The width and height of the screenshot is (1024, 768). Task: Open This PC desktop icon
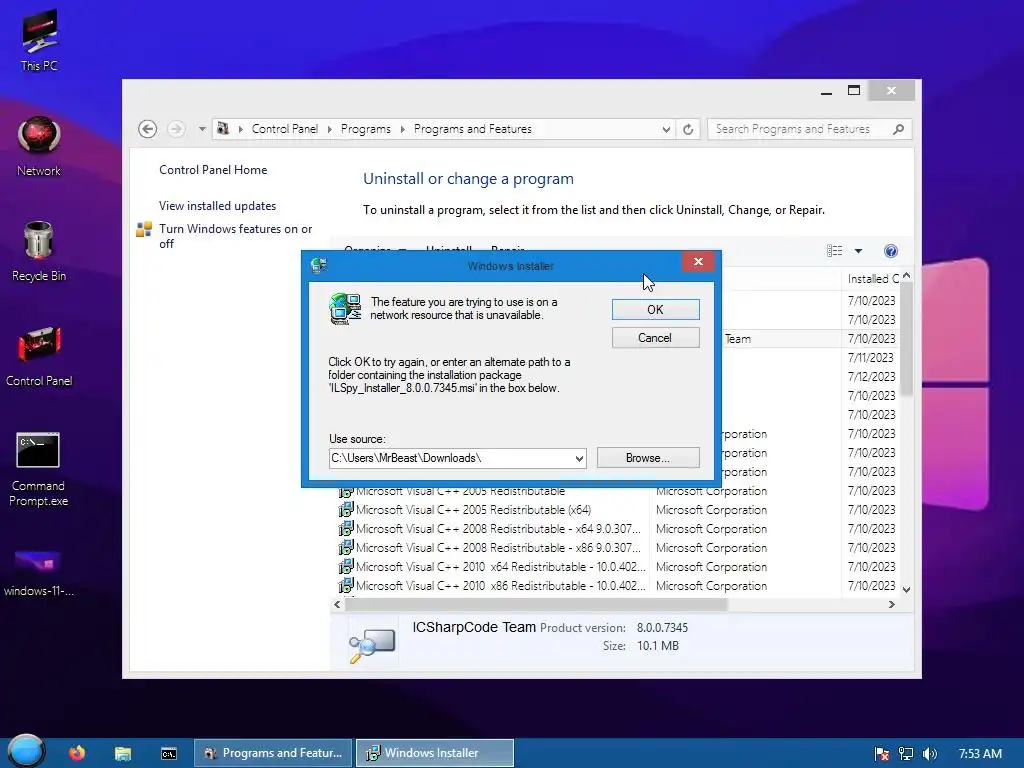[39, 40]
